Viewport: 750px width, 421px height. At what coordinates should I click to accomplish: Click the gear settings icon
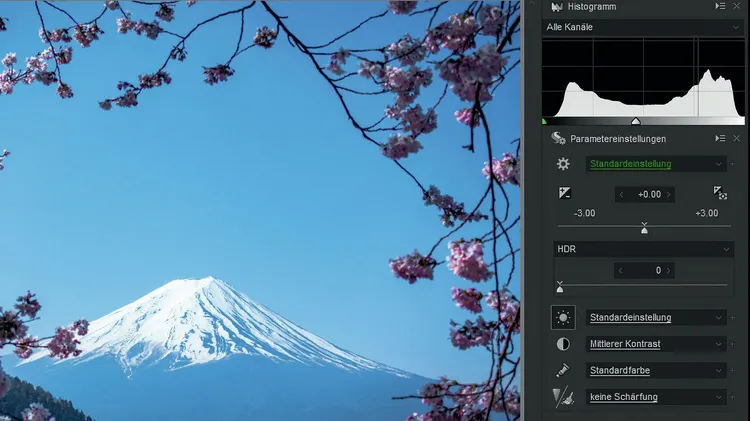[563, 164]
